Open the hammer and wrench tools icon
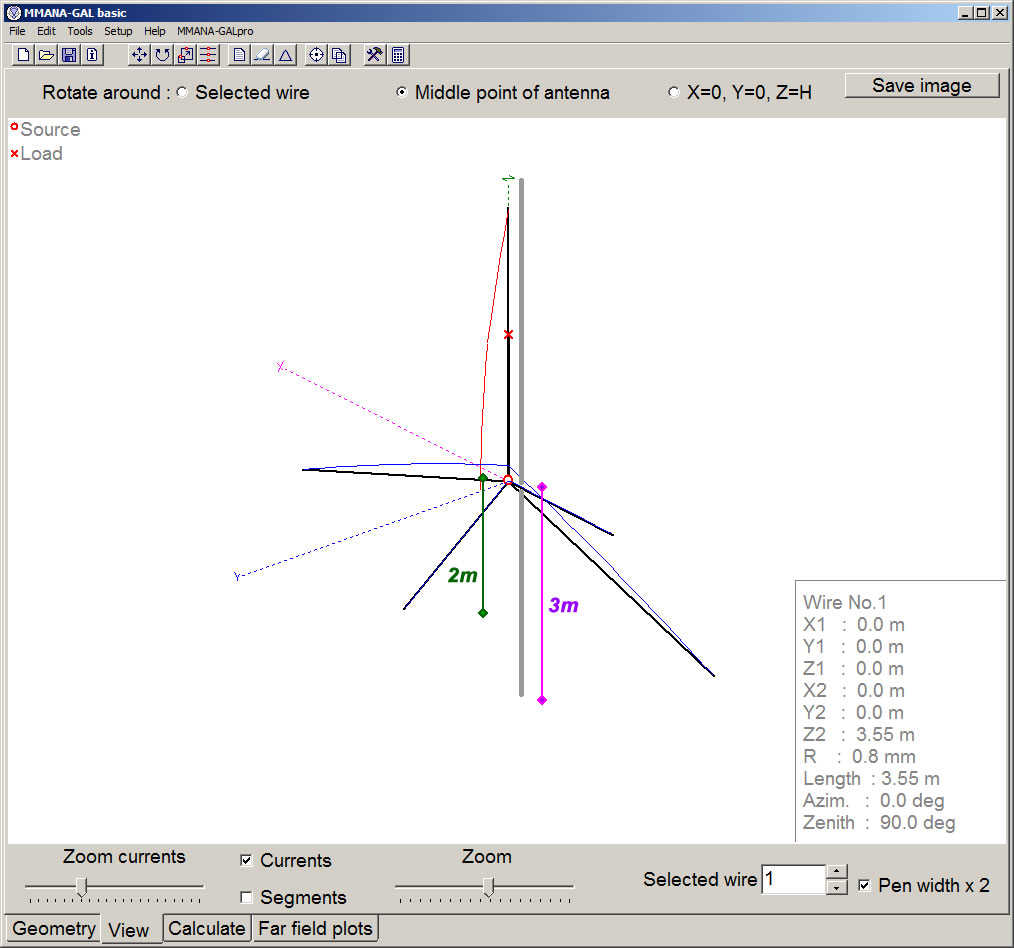This screenshot has height=948, width=1014. 374,55
